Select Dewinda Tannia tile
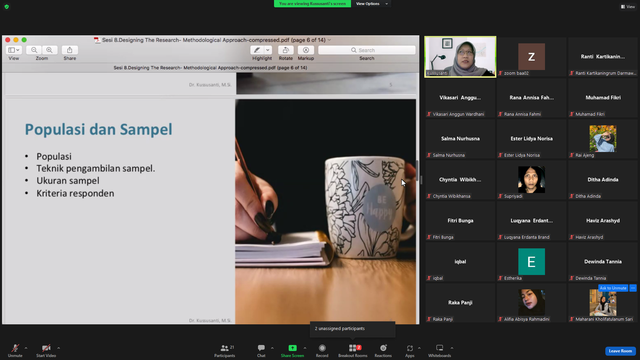640x360 pixels. 603,262
